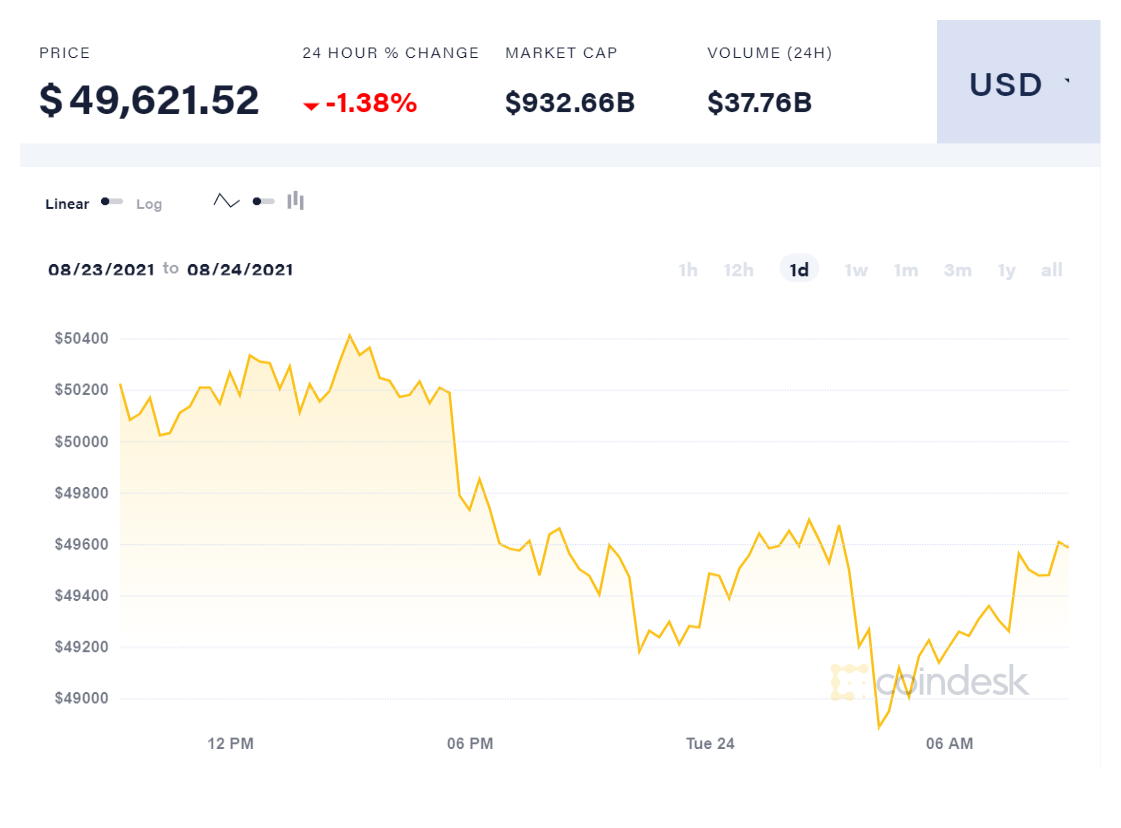
Task: Show the 3m time range
Action: coord(957,270)
